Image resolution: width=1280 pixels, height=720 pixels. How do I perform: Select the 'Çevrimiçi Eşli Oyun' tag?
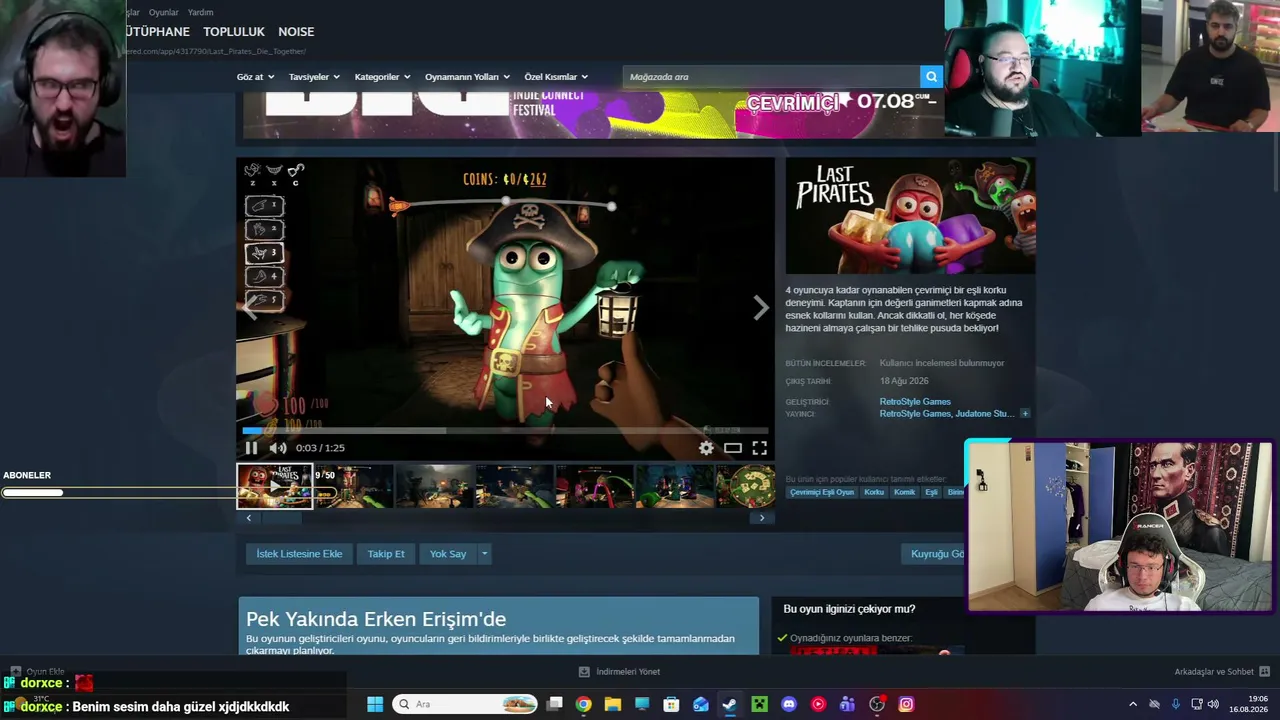click(x=822, y=492)
